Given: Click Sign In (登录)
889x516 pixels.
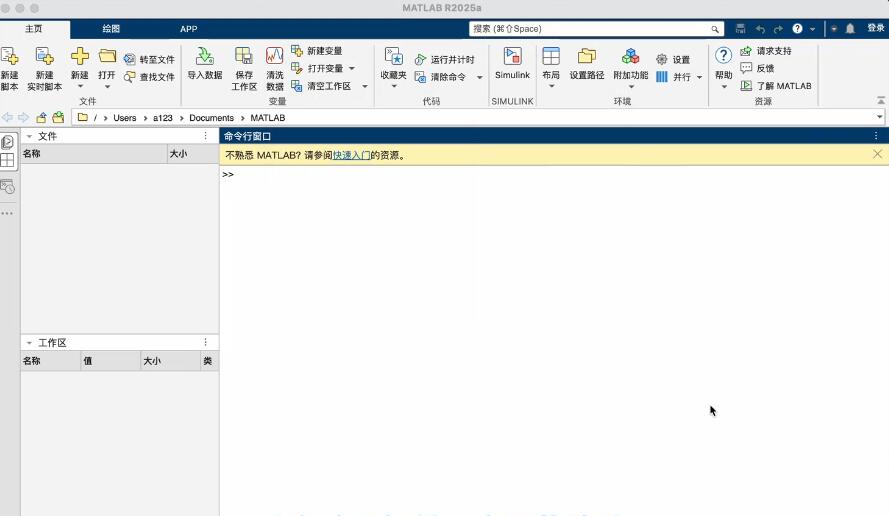Looking at the screenshot, I should pyautogui.click(x=875, y=28).
